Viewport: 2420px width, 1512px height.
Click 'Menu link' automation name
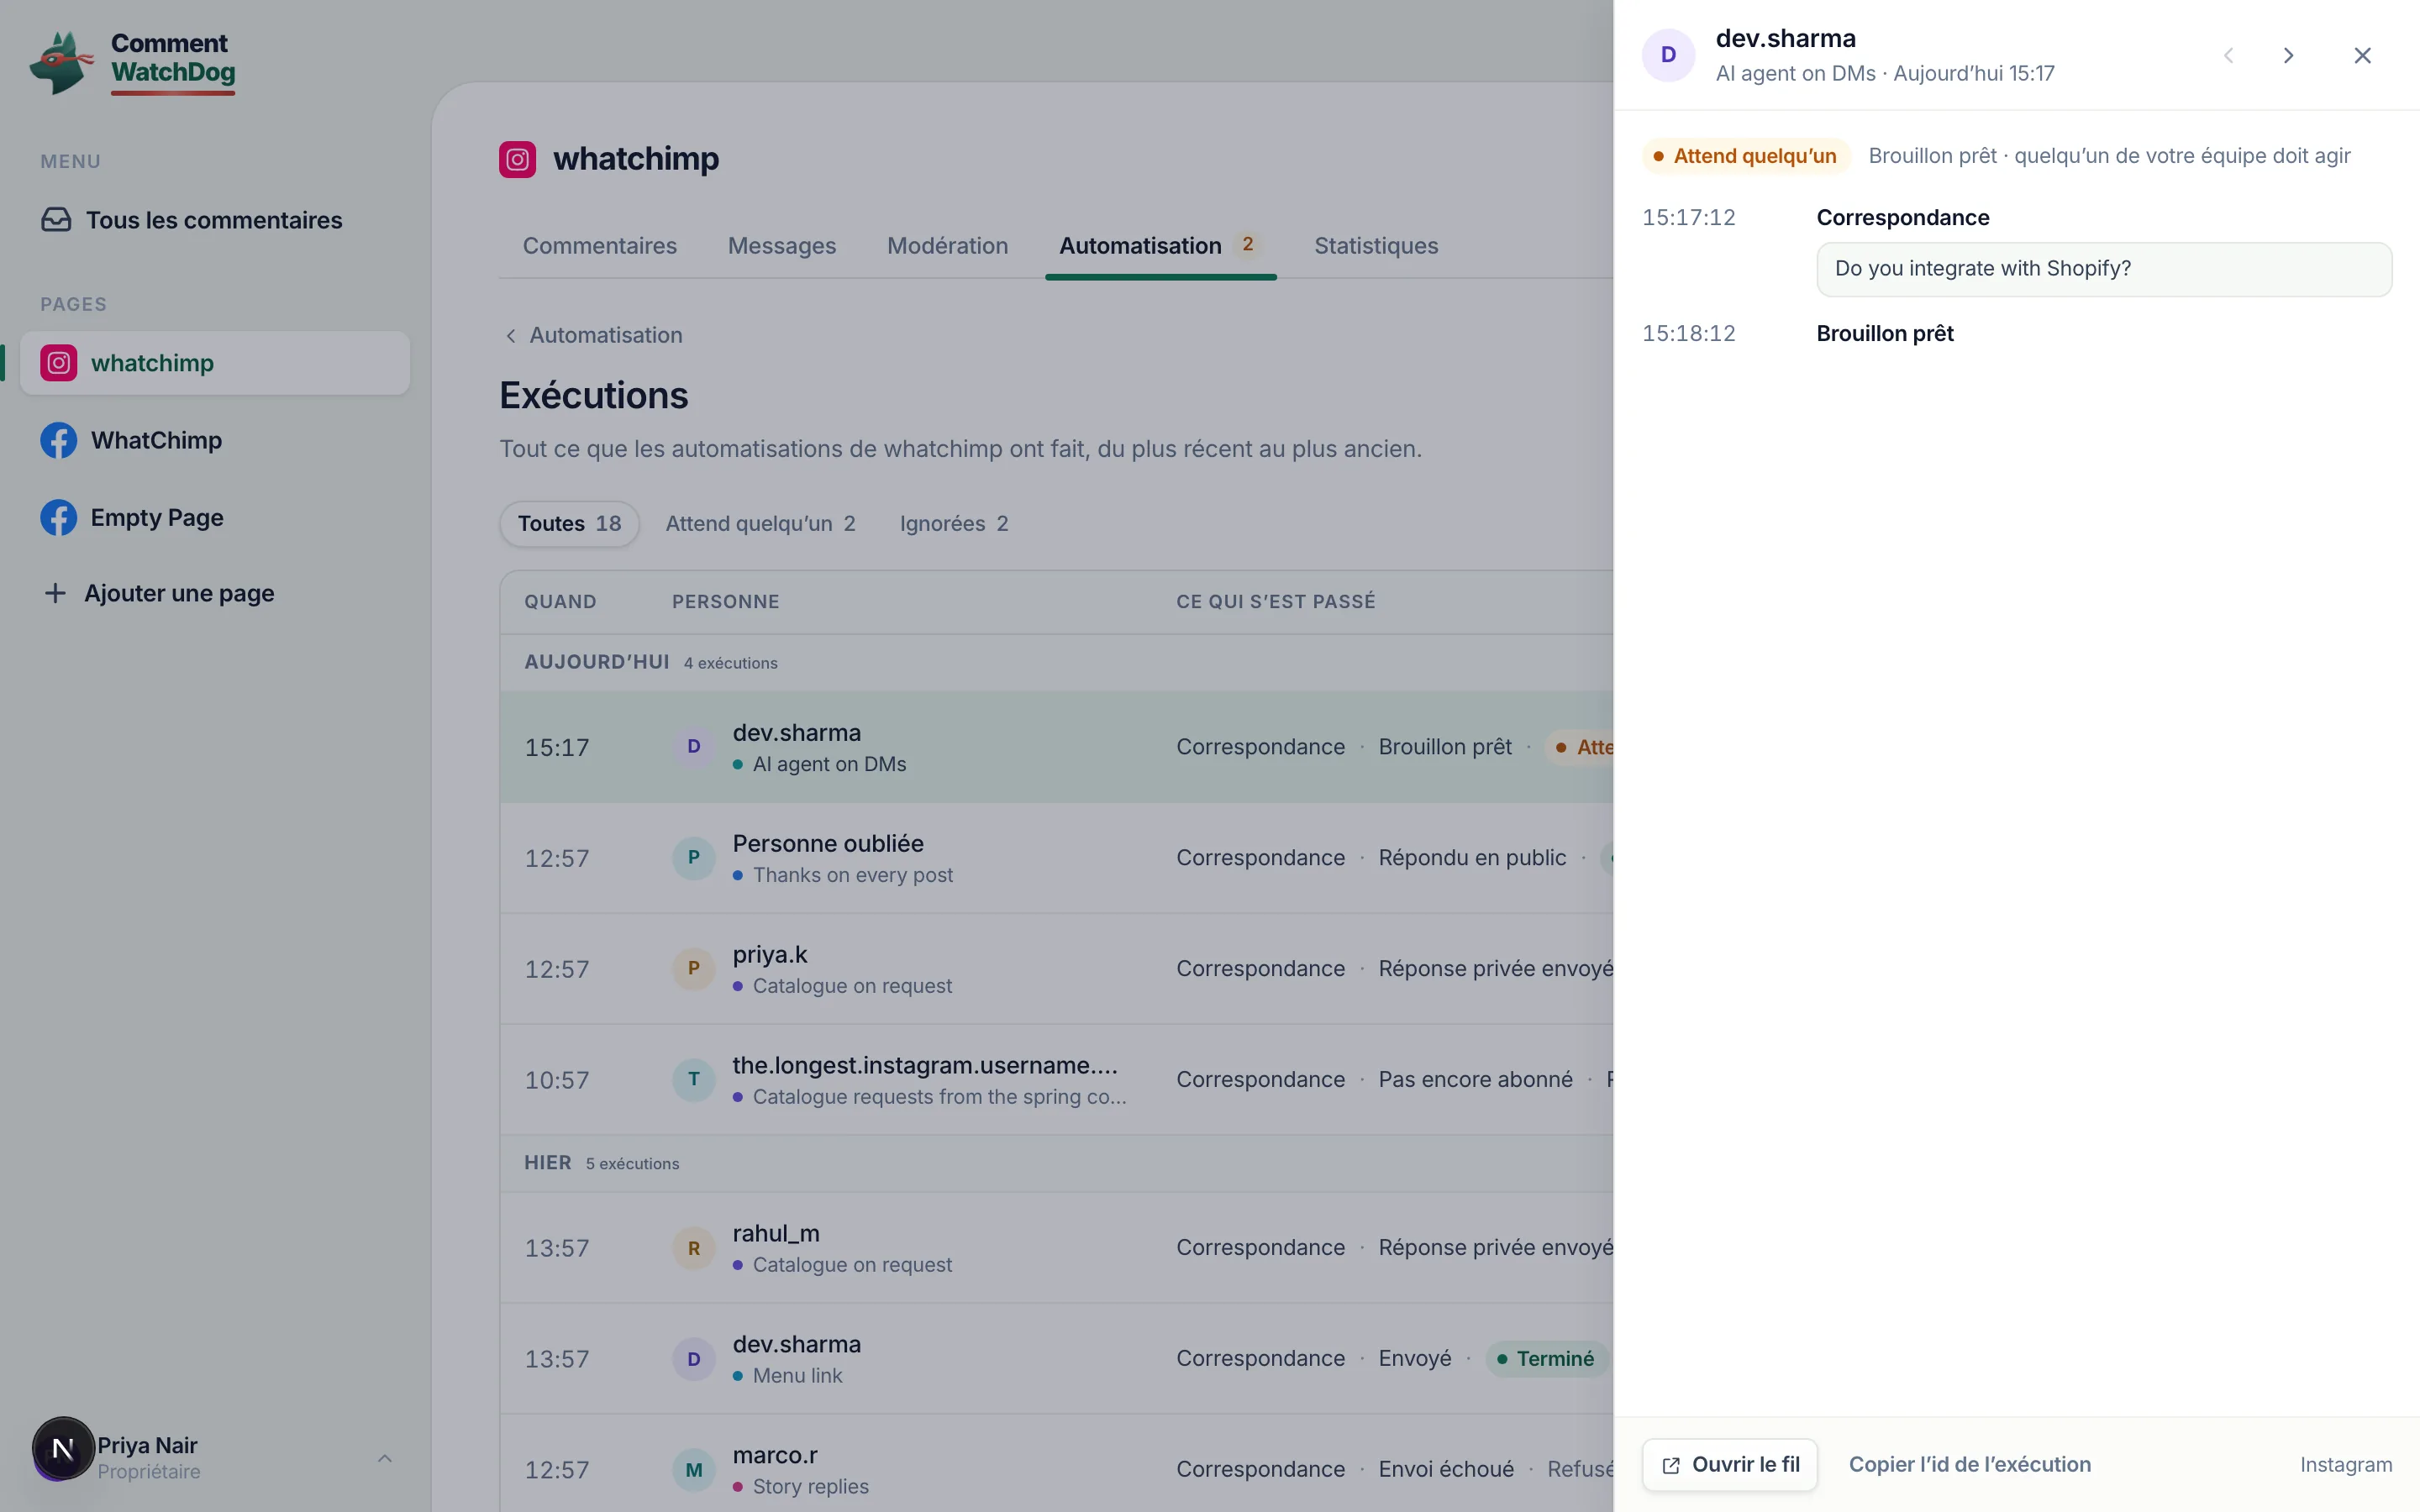(797, 1377)
